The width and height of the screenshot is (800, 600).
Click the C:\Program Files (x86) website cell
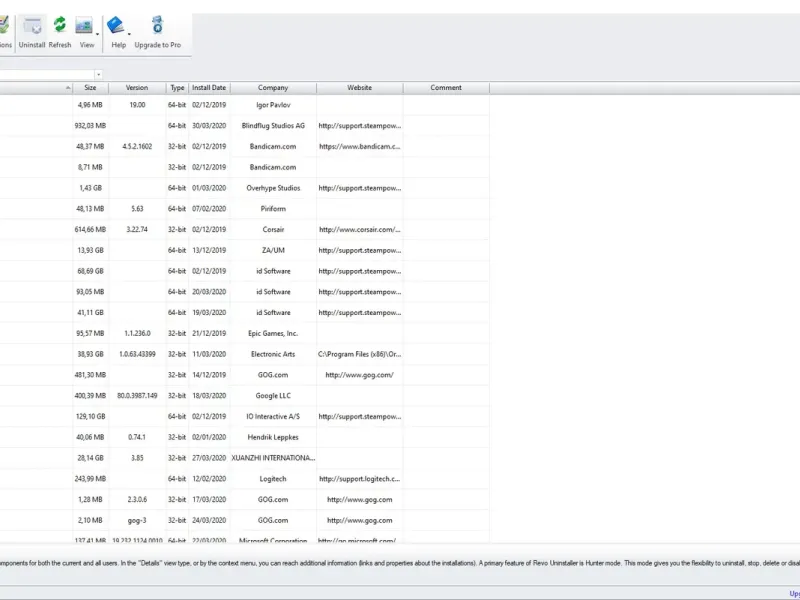tap(360, 354)
